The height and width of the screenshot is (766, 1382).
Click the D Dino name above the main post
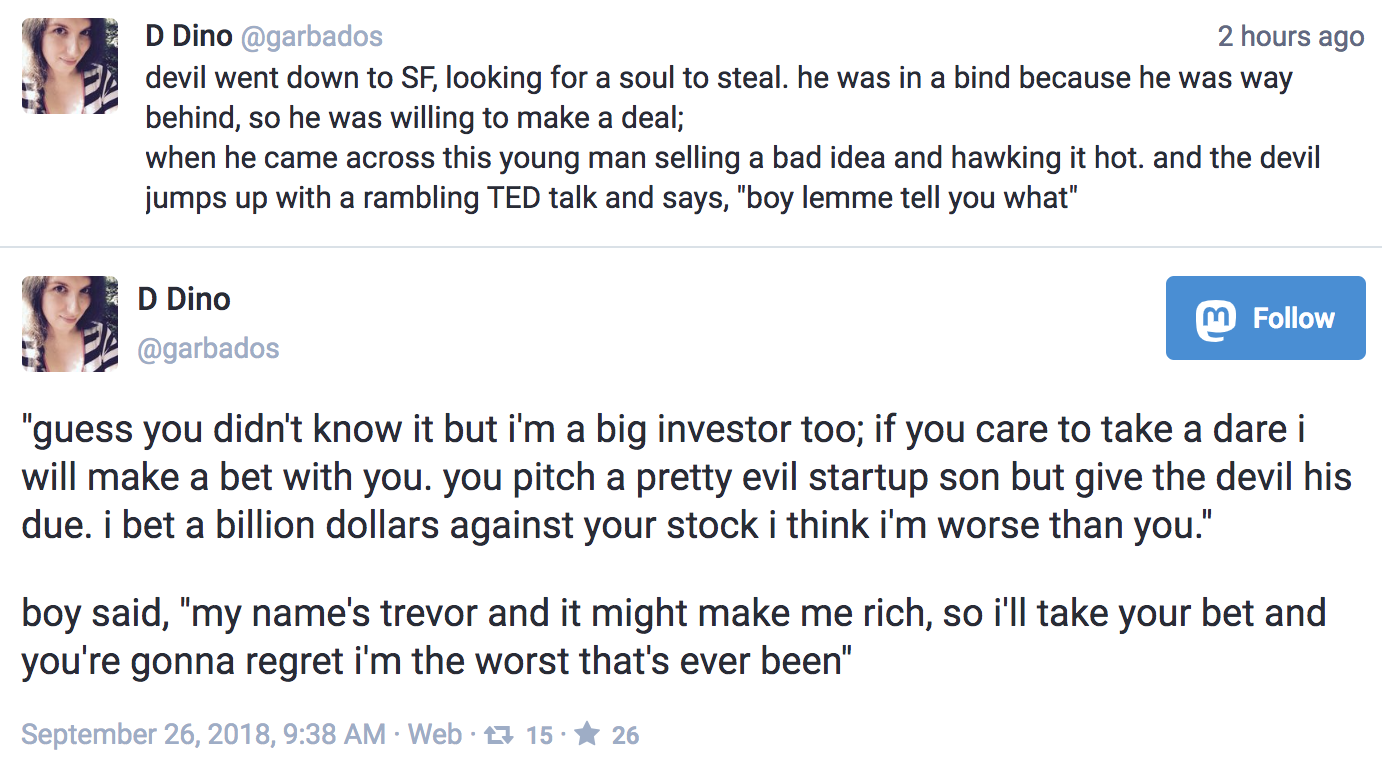[x=184, y=299]
